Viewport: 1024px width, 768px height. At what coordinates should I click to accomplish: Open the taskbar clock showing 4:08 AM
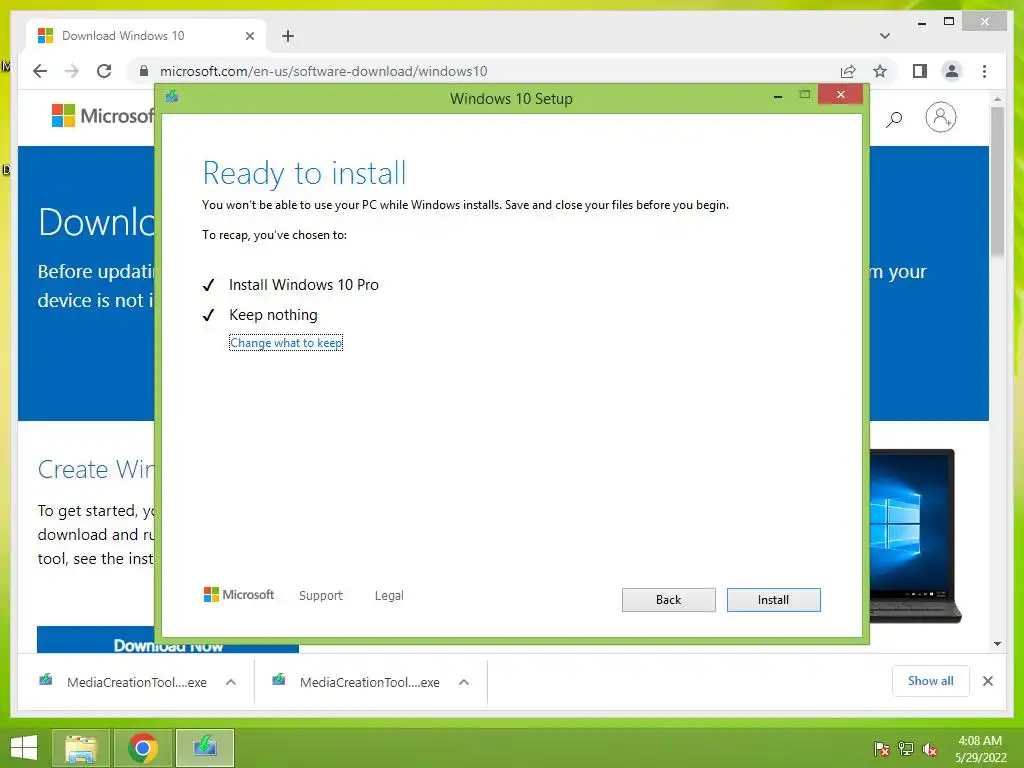coord(980,749)
